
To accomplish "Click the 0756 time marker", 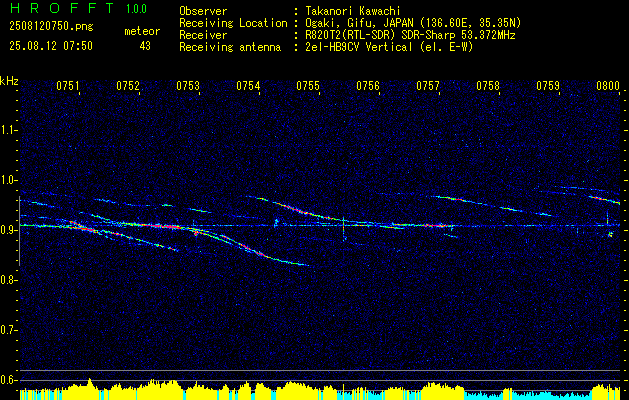I will click(x=368, y=86).
